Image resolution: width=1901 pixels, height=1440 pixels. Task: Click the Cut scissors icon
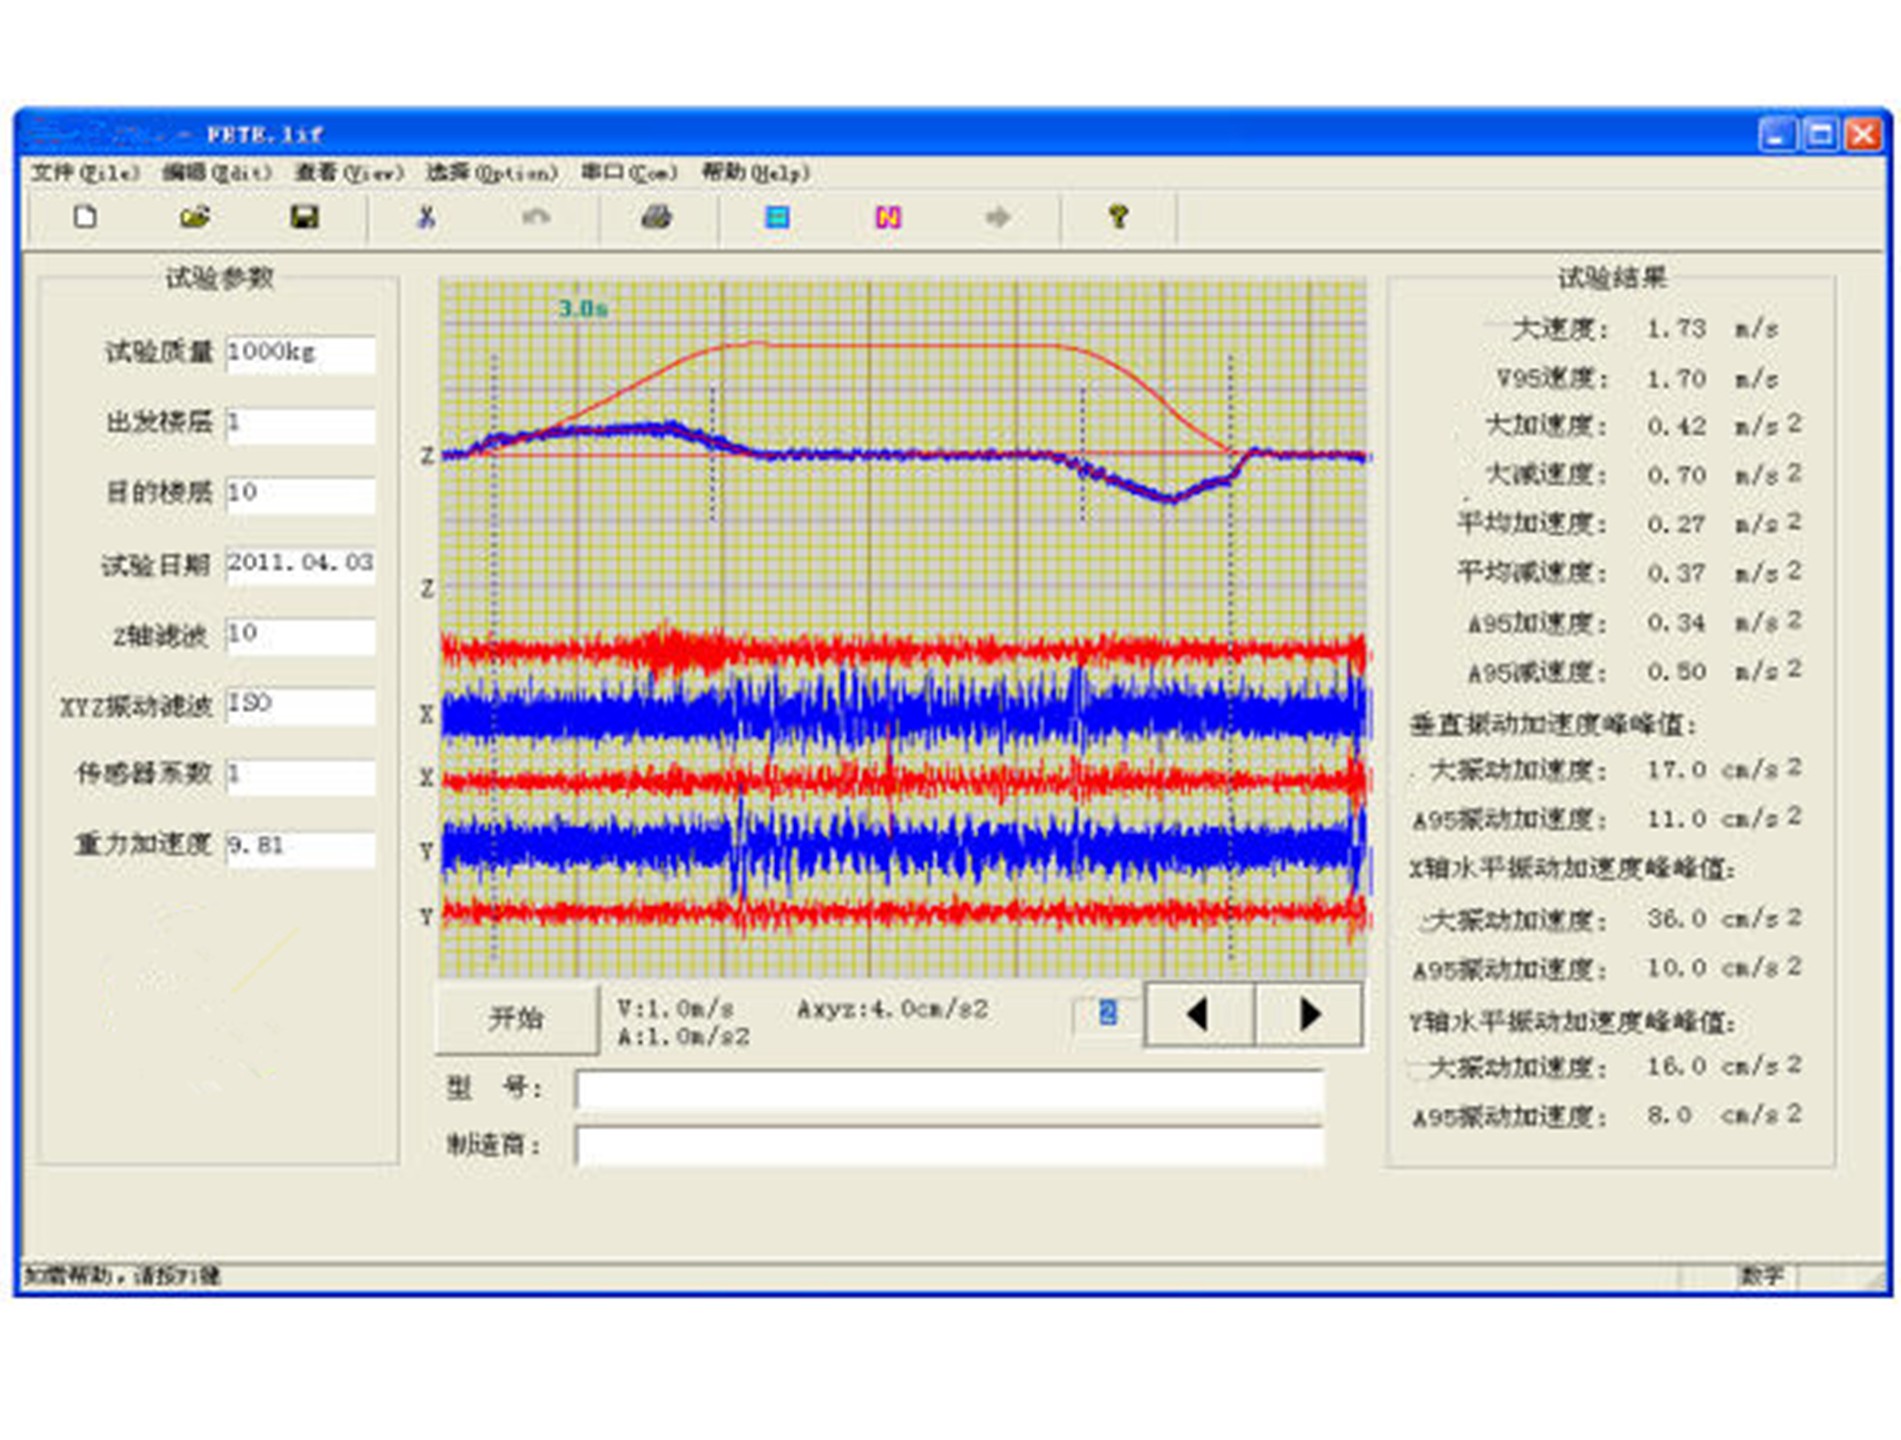coord(426,217)
